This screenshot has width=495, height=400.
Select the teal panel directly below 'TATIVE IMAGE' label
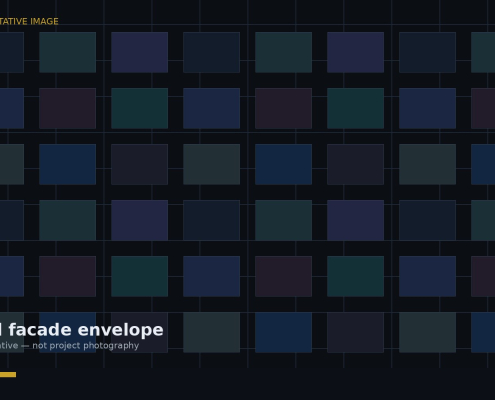(68, 52)
